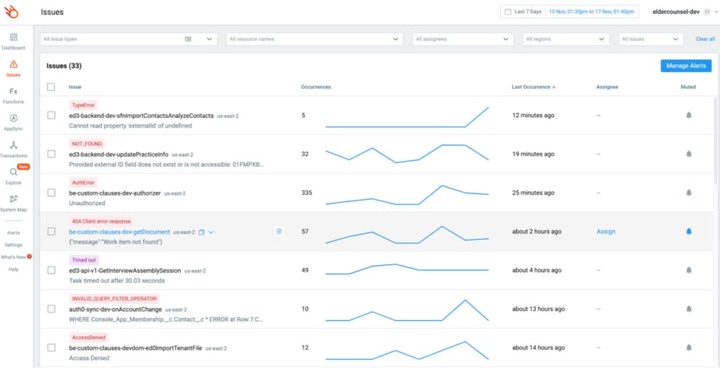
Task: Open the System Map sidebar icon
Action: [13, 199]
